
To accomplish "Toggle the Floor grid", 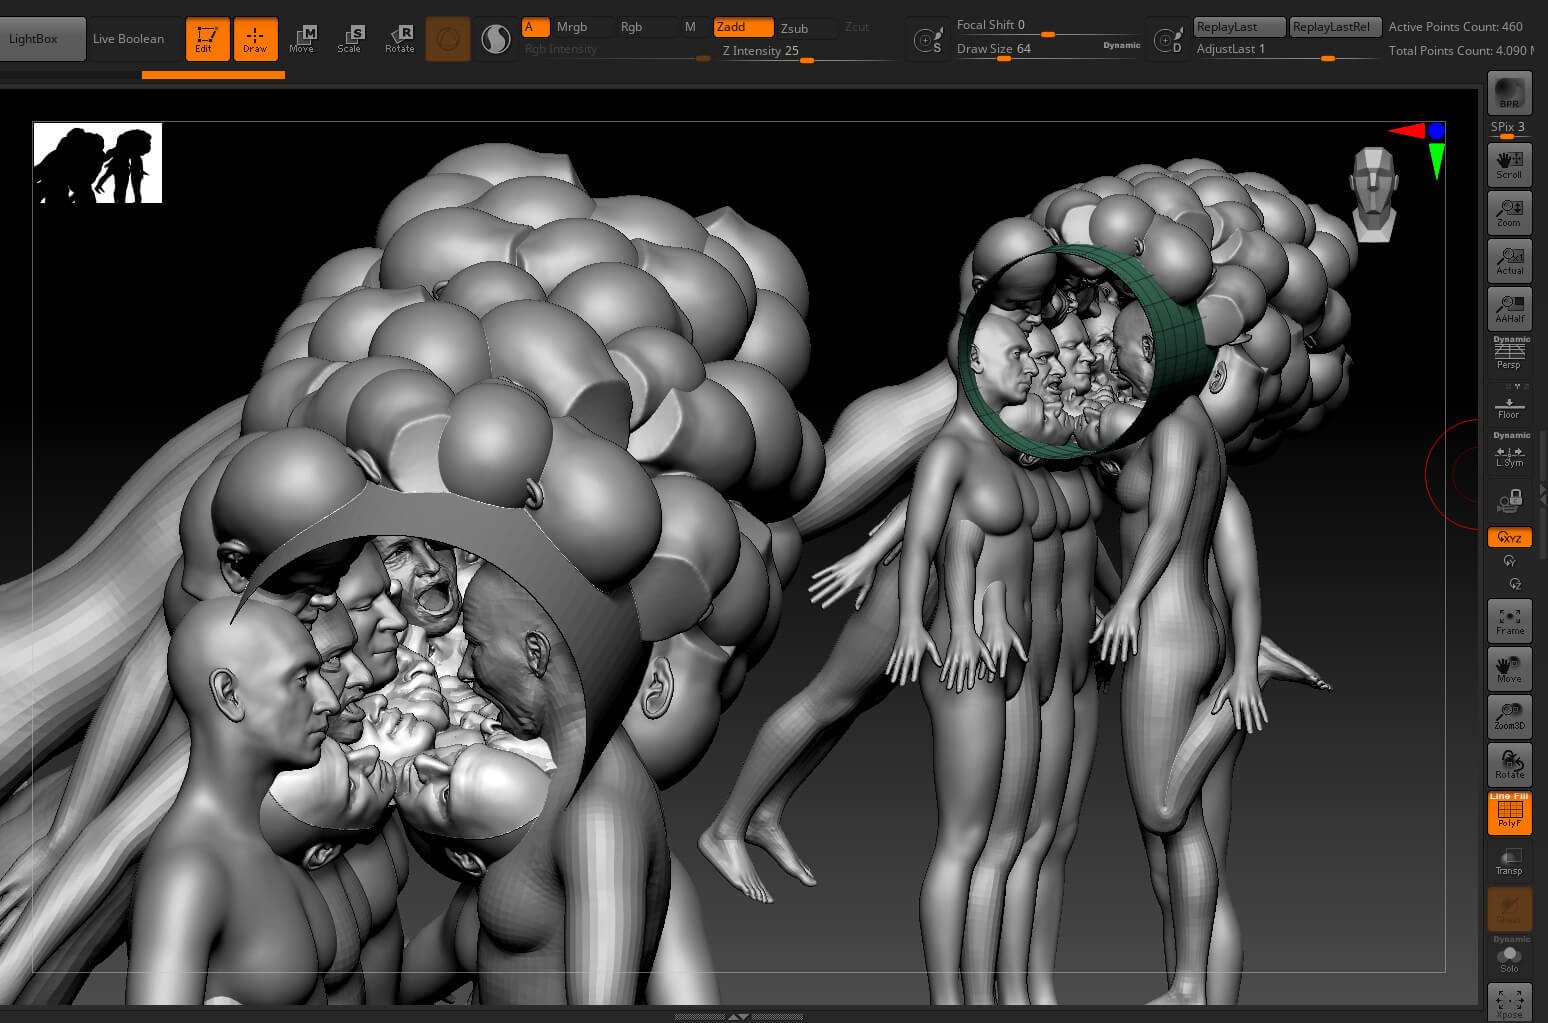I will click(1509, 404).
